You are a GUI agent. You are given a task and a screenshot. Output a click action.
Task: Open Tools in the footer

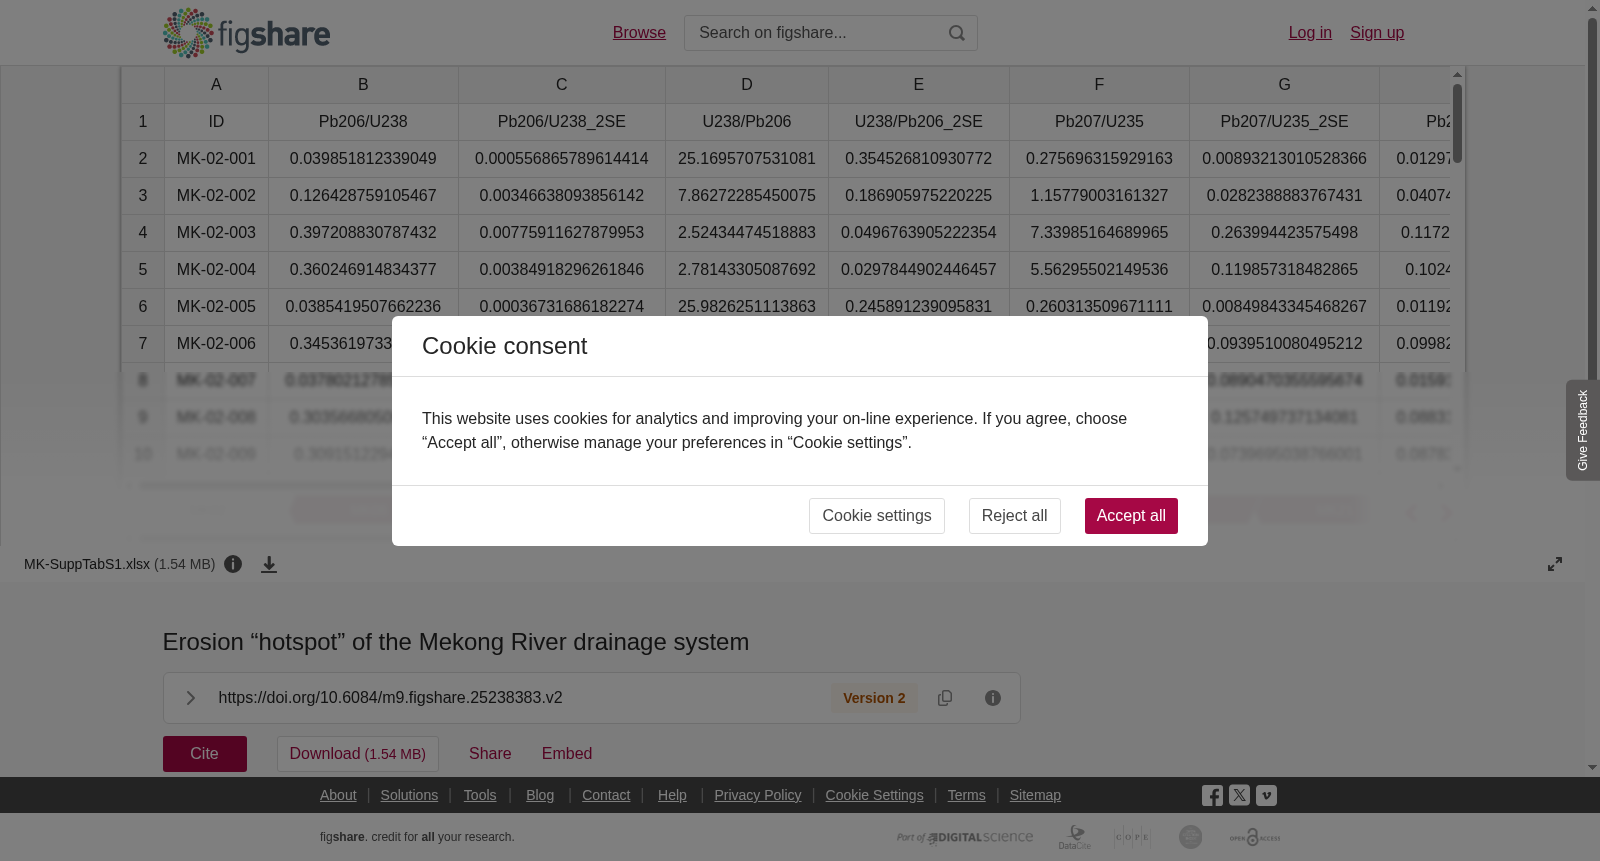[480, 795]
